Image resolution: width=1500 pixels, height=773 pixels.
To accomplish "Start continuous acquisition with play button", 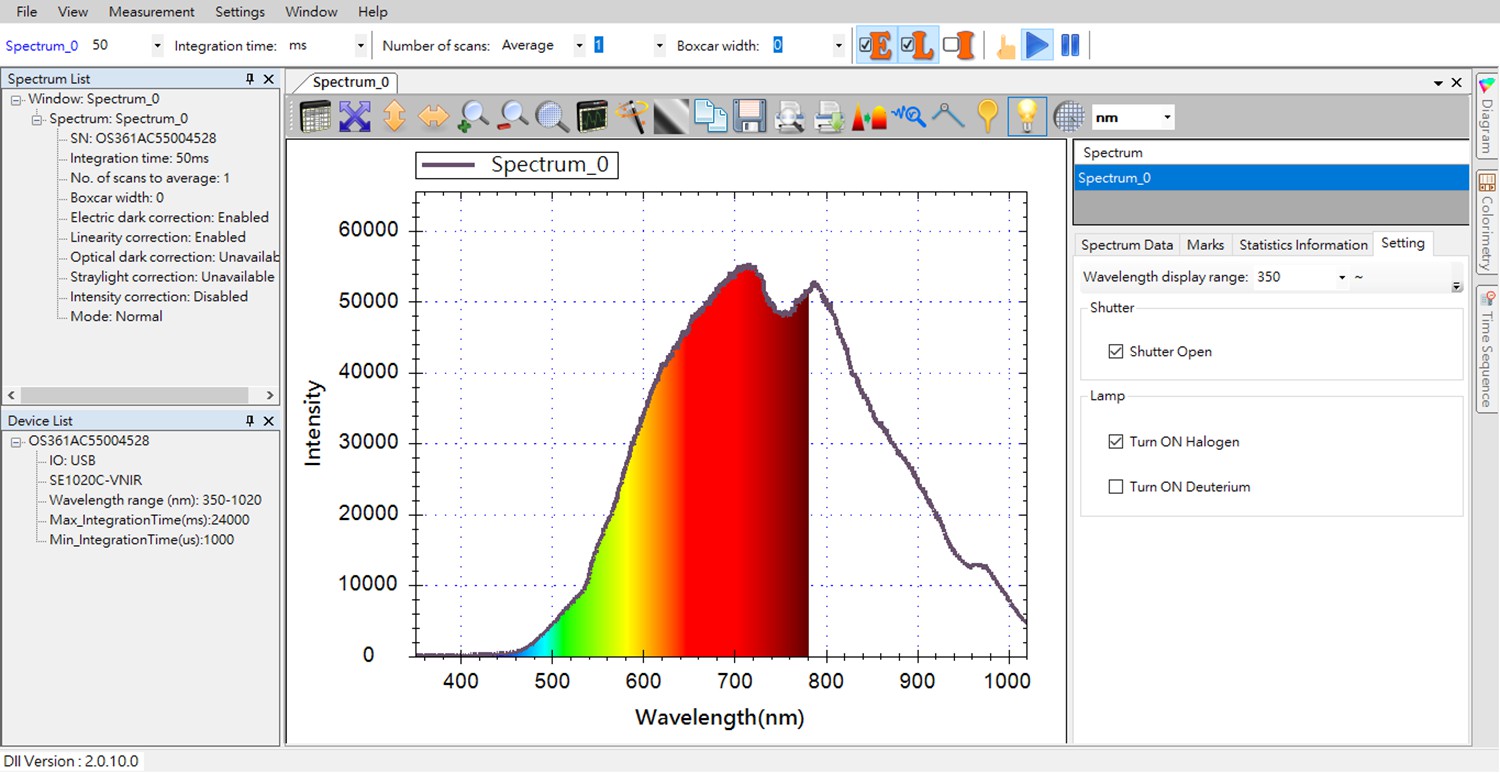I will [1038, 44].
